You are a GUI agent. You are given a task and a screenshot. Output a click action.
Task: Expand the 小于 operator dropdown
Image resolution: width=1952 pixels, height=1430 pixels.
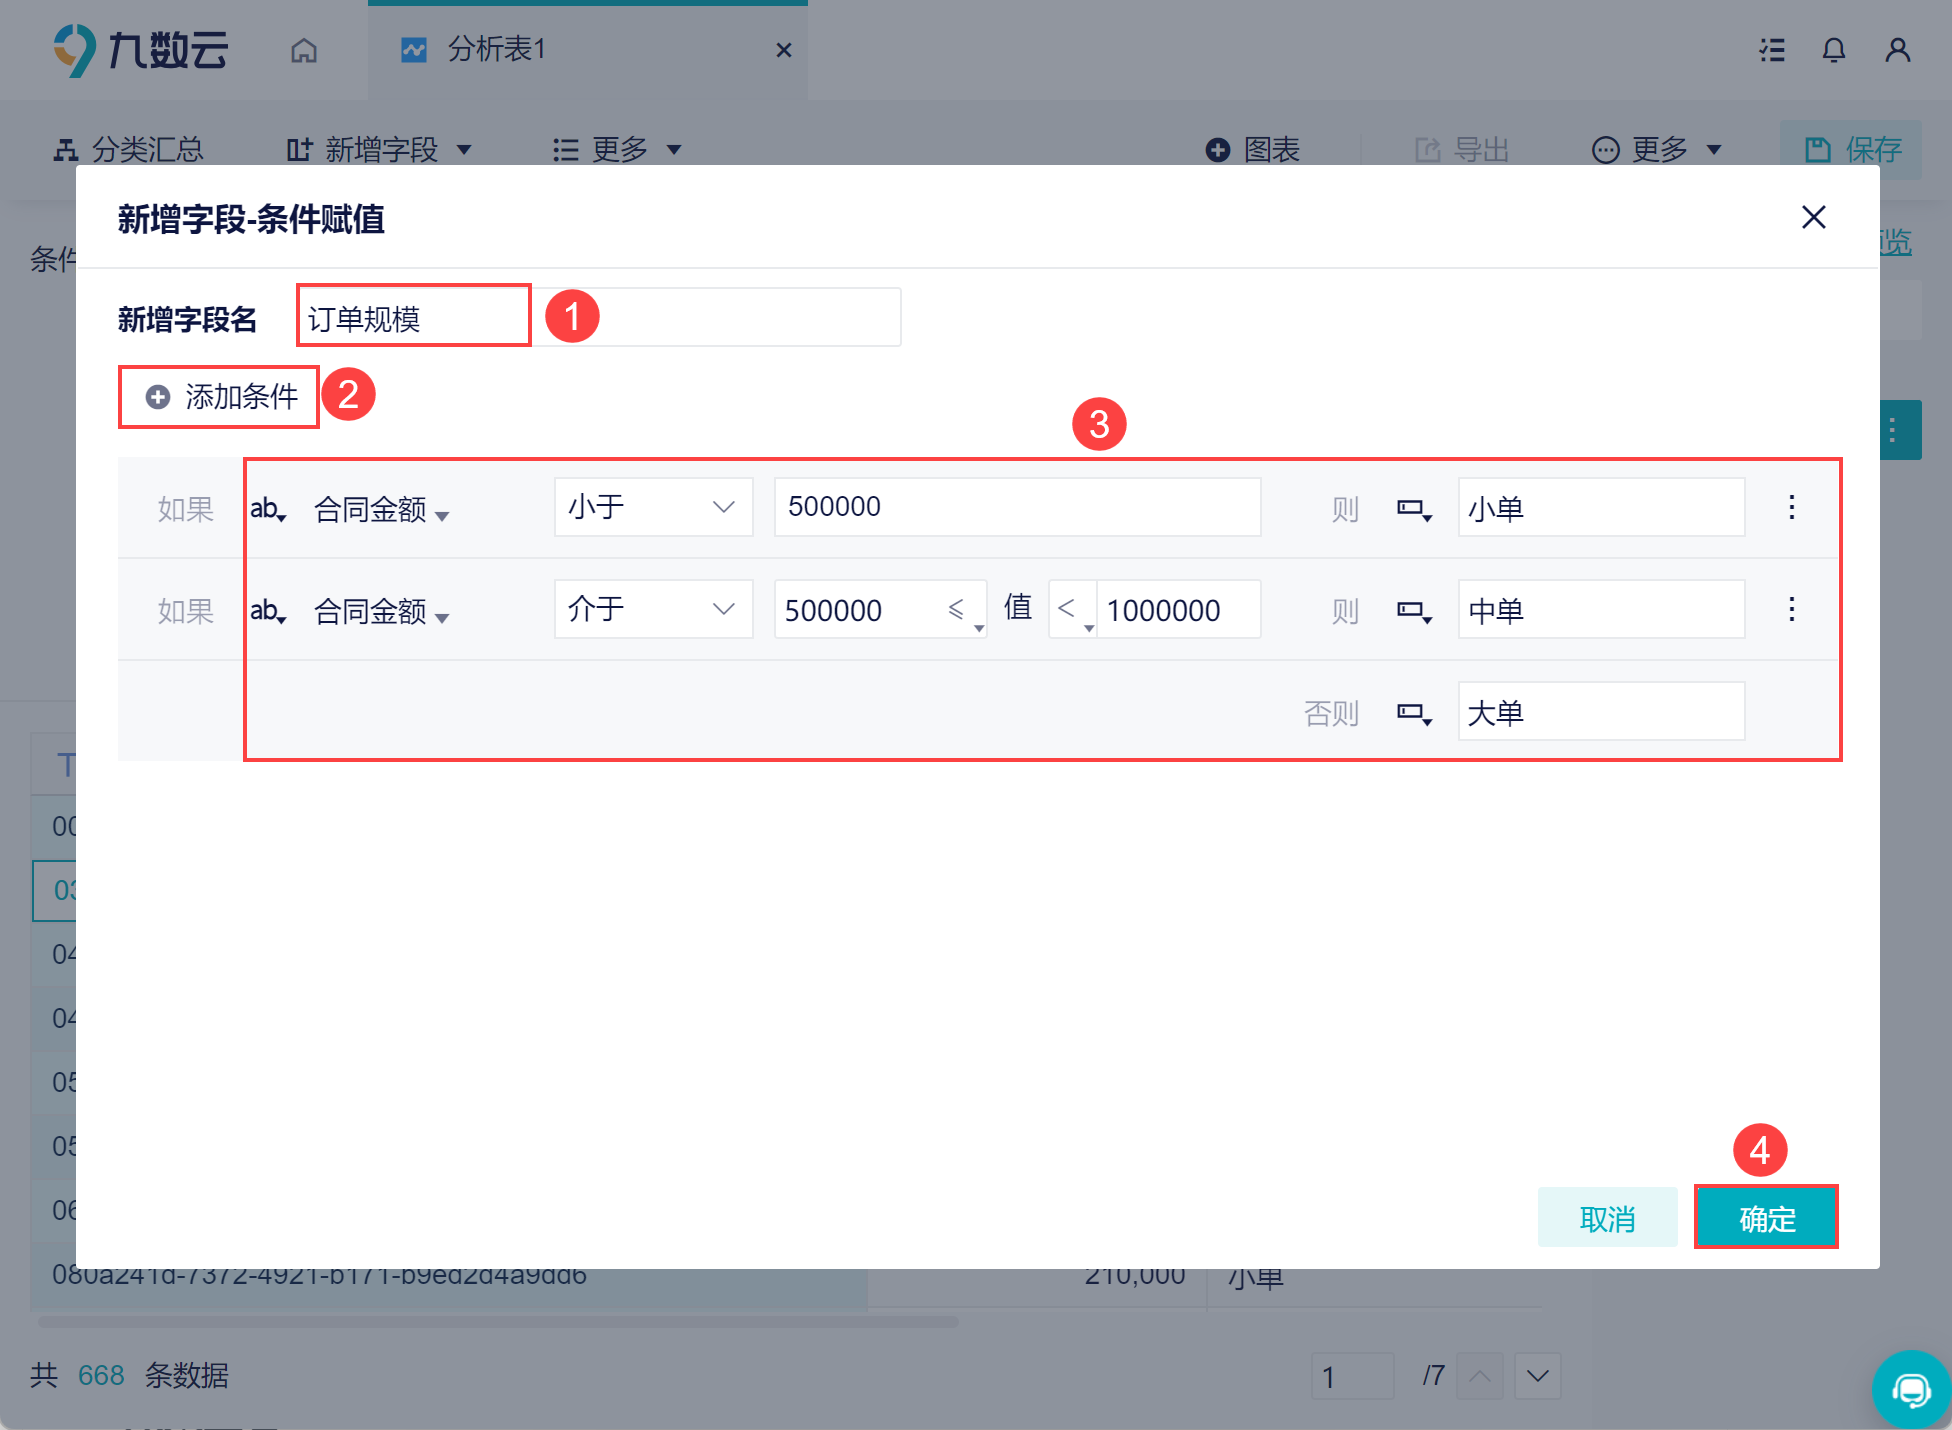coord(653,507)
